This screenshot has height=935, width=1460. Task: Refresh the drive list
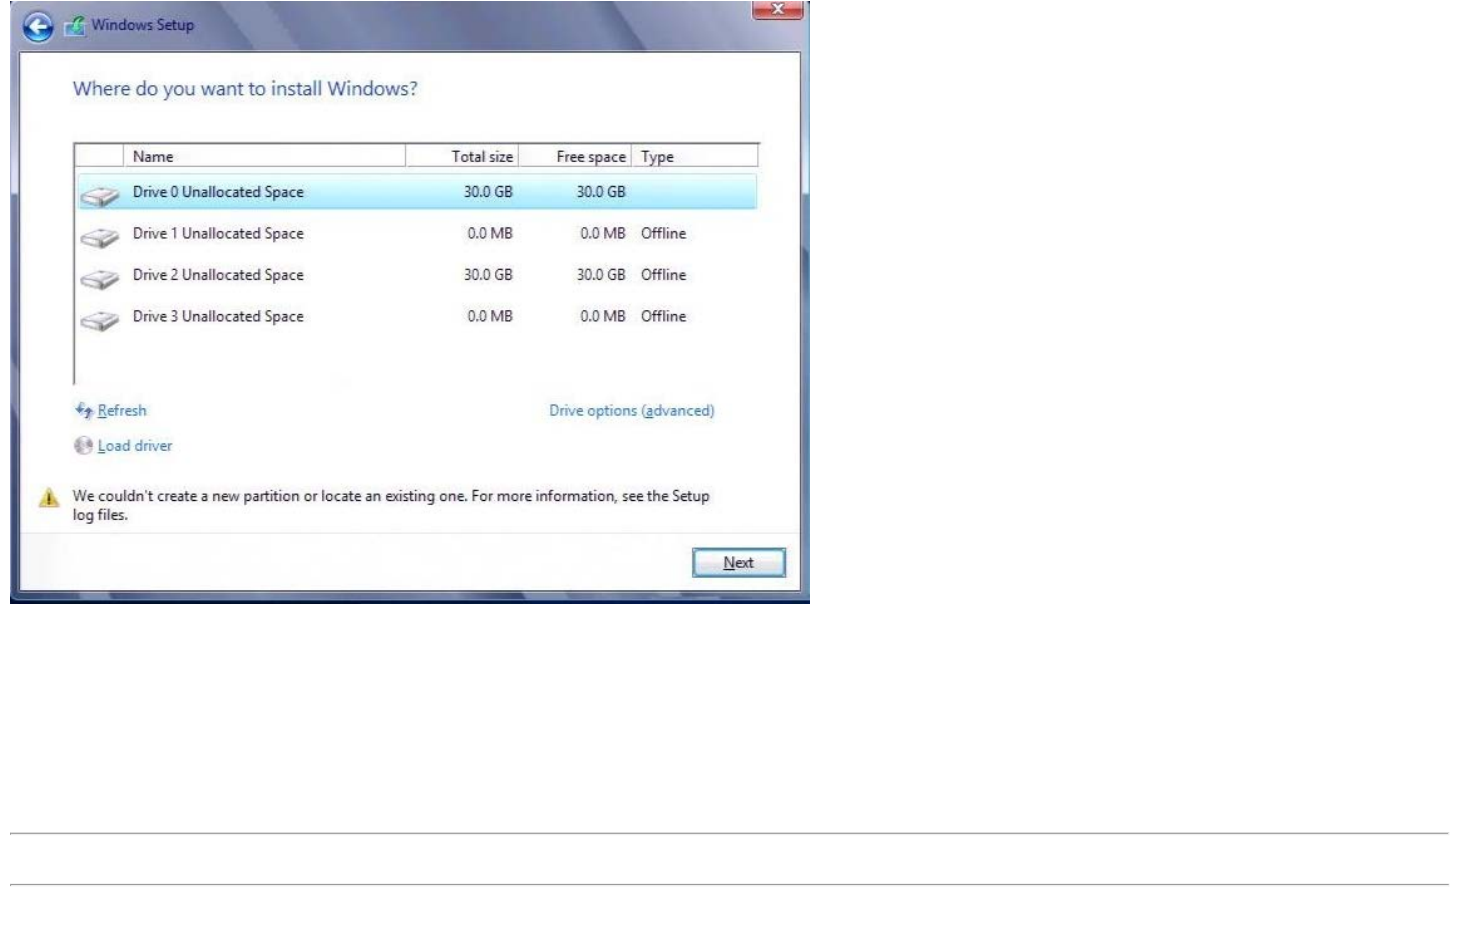coord(122,410)
